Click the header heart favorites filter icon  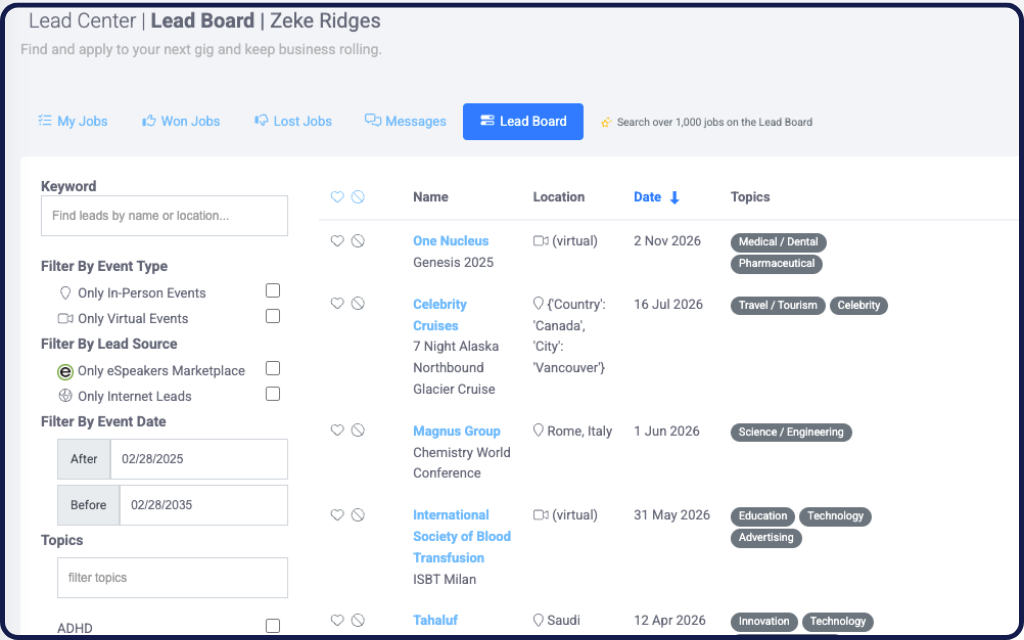click(337, 197)
